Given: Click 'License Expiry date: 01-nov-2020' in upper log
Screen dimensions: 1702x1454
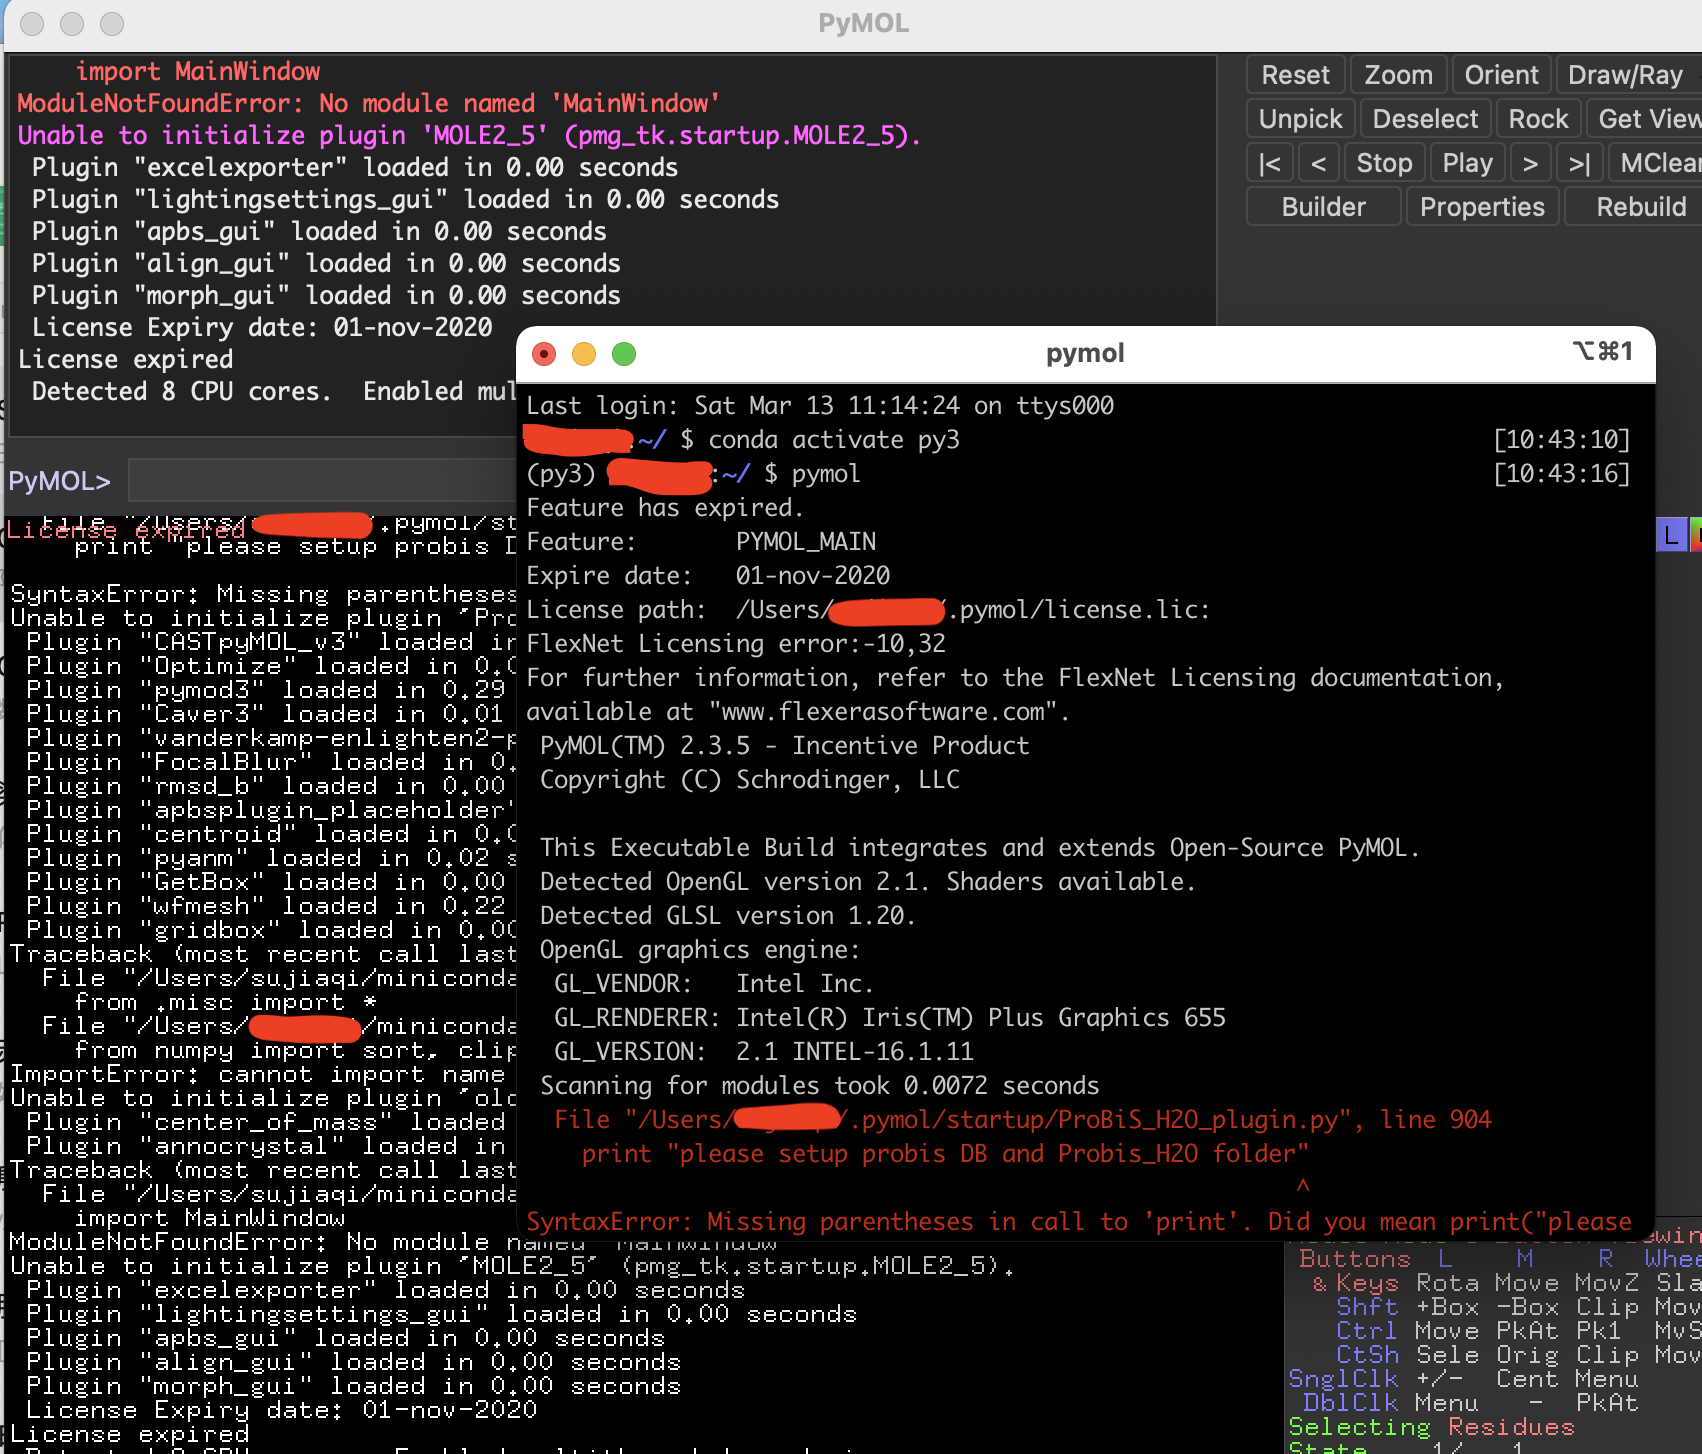Looking at the screenshot, I should 262,328.
